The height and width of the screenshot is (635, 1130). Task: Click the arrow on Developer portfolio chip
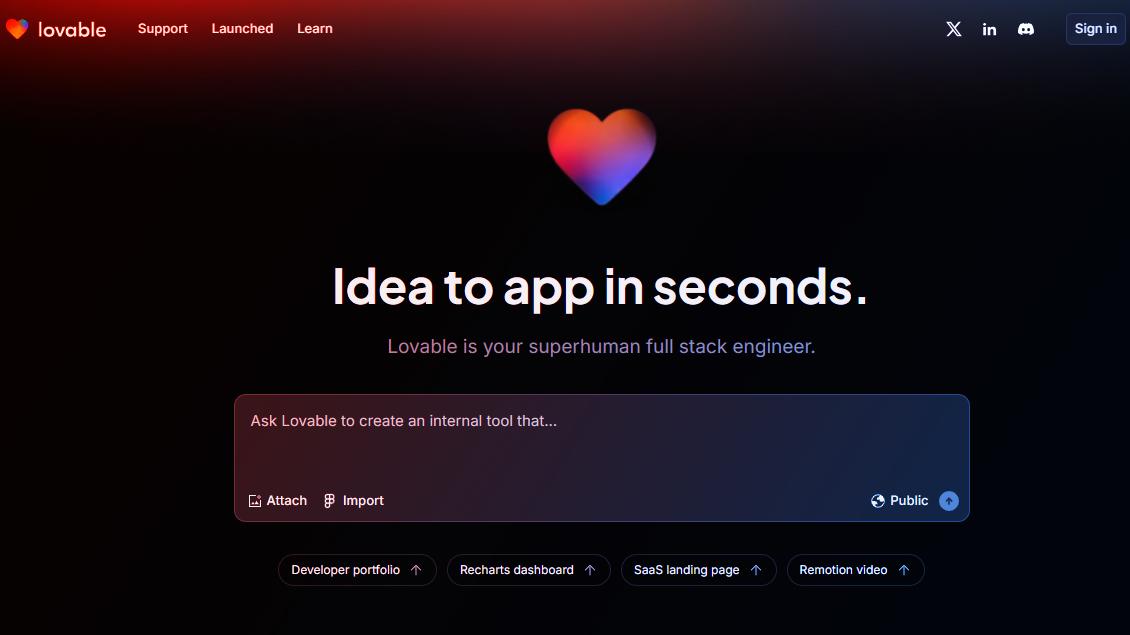[x=416, y=570]
